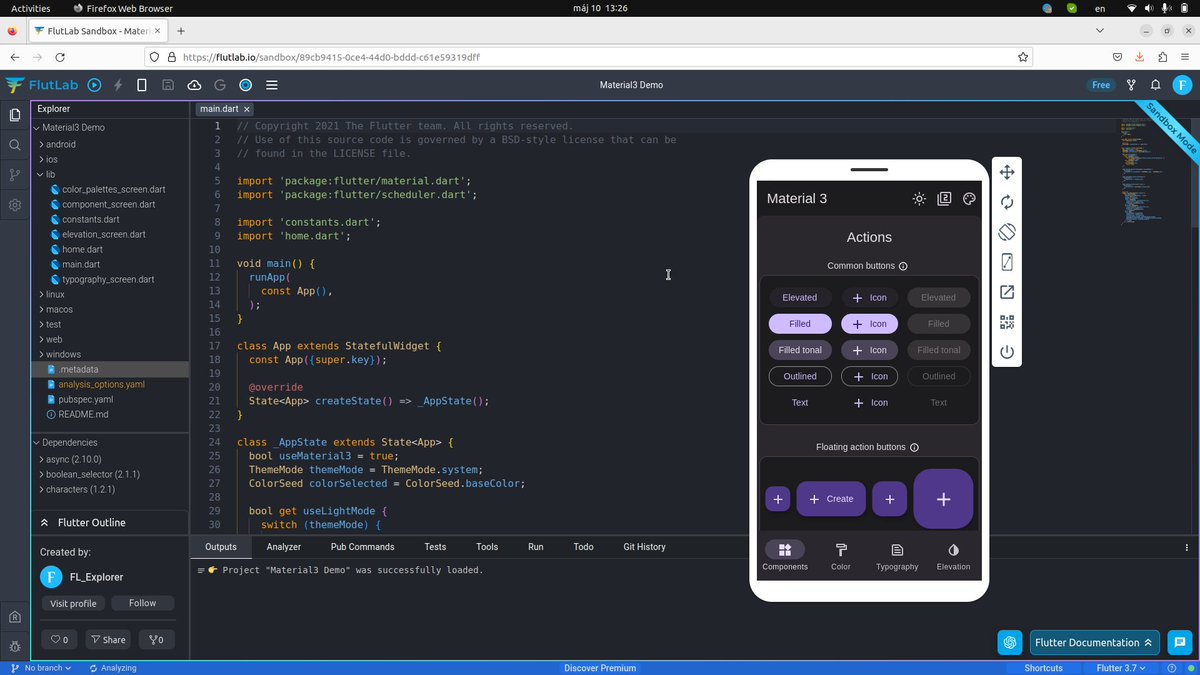Open the Typography tab in the app

(897, 557)
